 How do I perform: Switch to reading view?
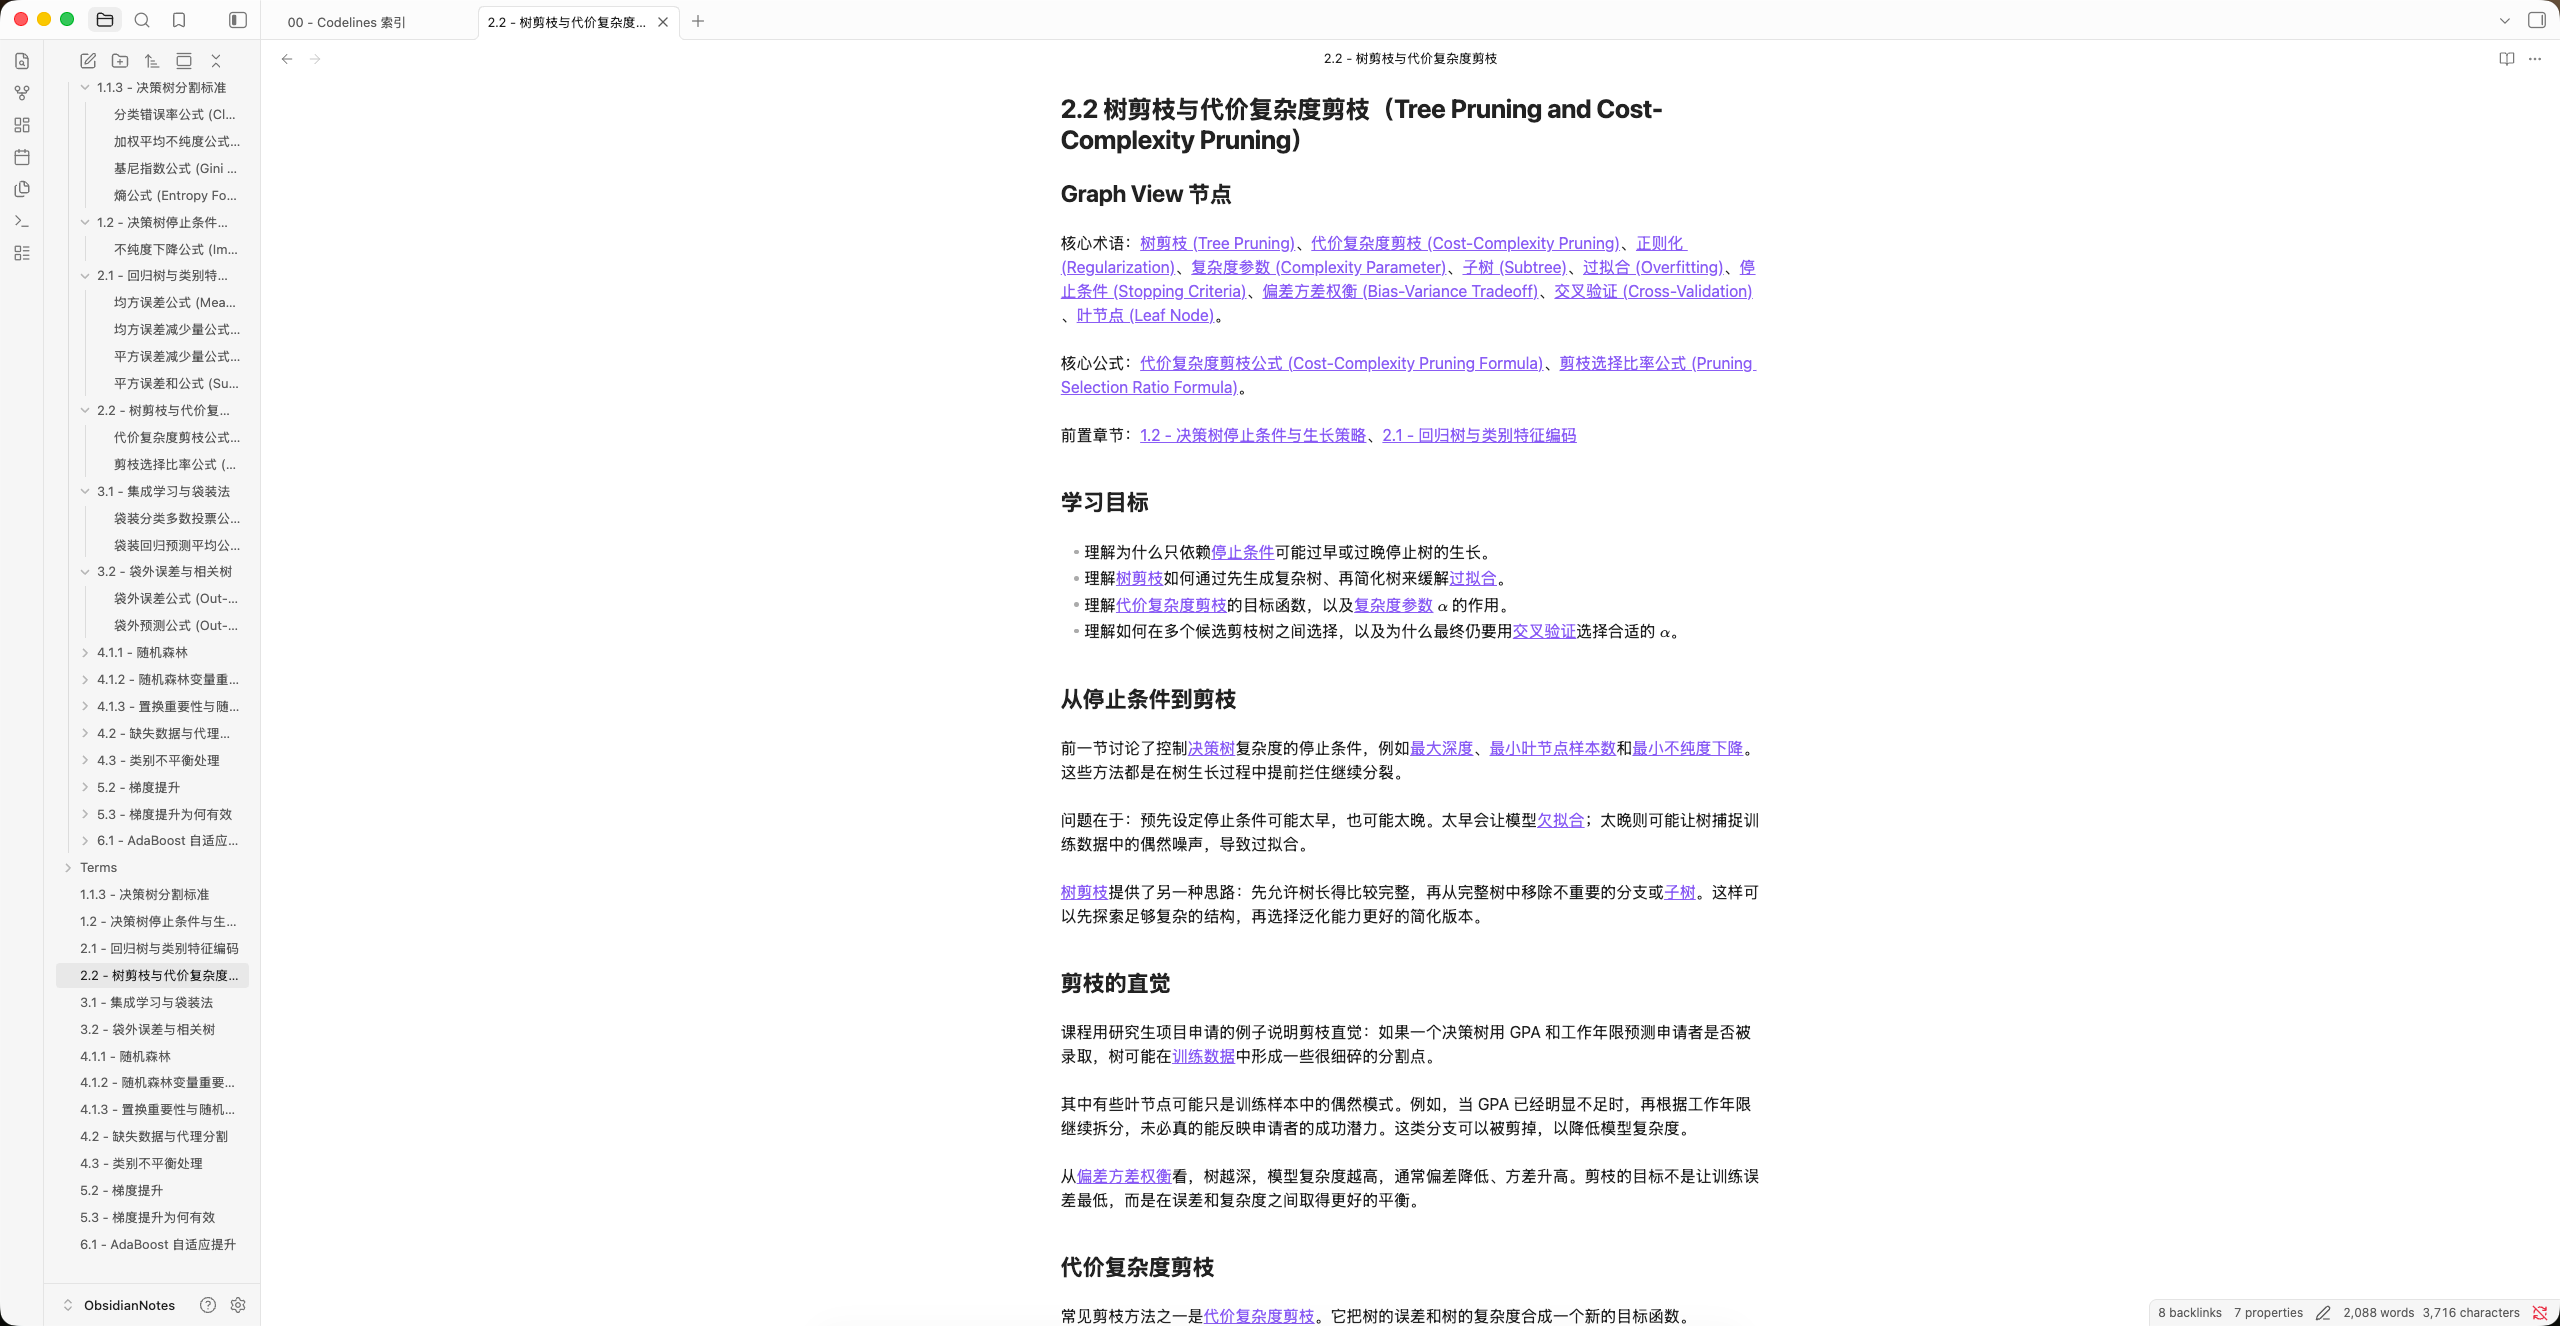point(2507,59)
